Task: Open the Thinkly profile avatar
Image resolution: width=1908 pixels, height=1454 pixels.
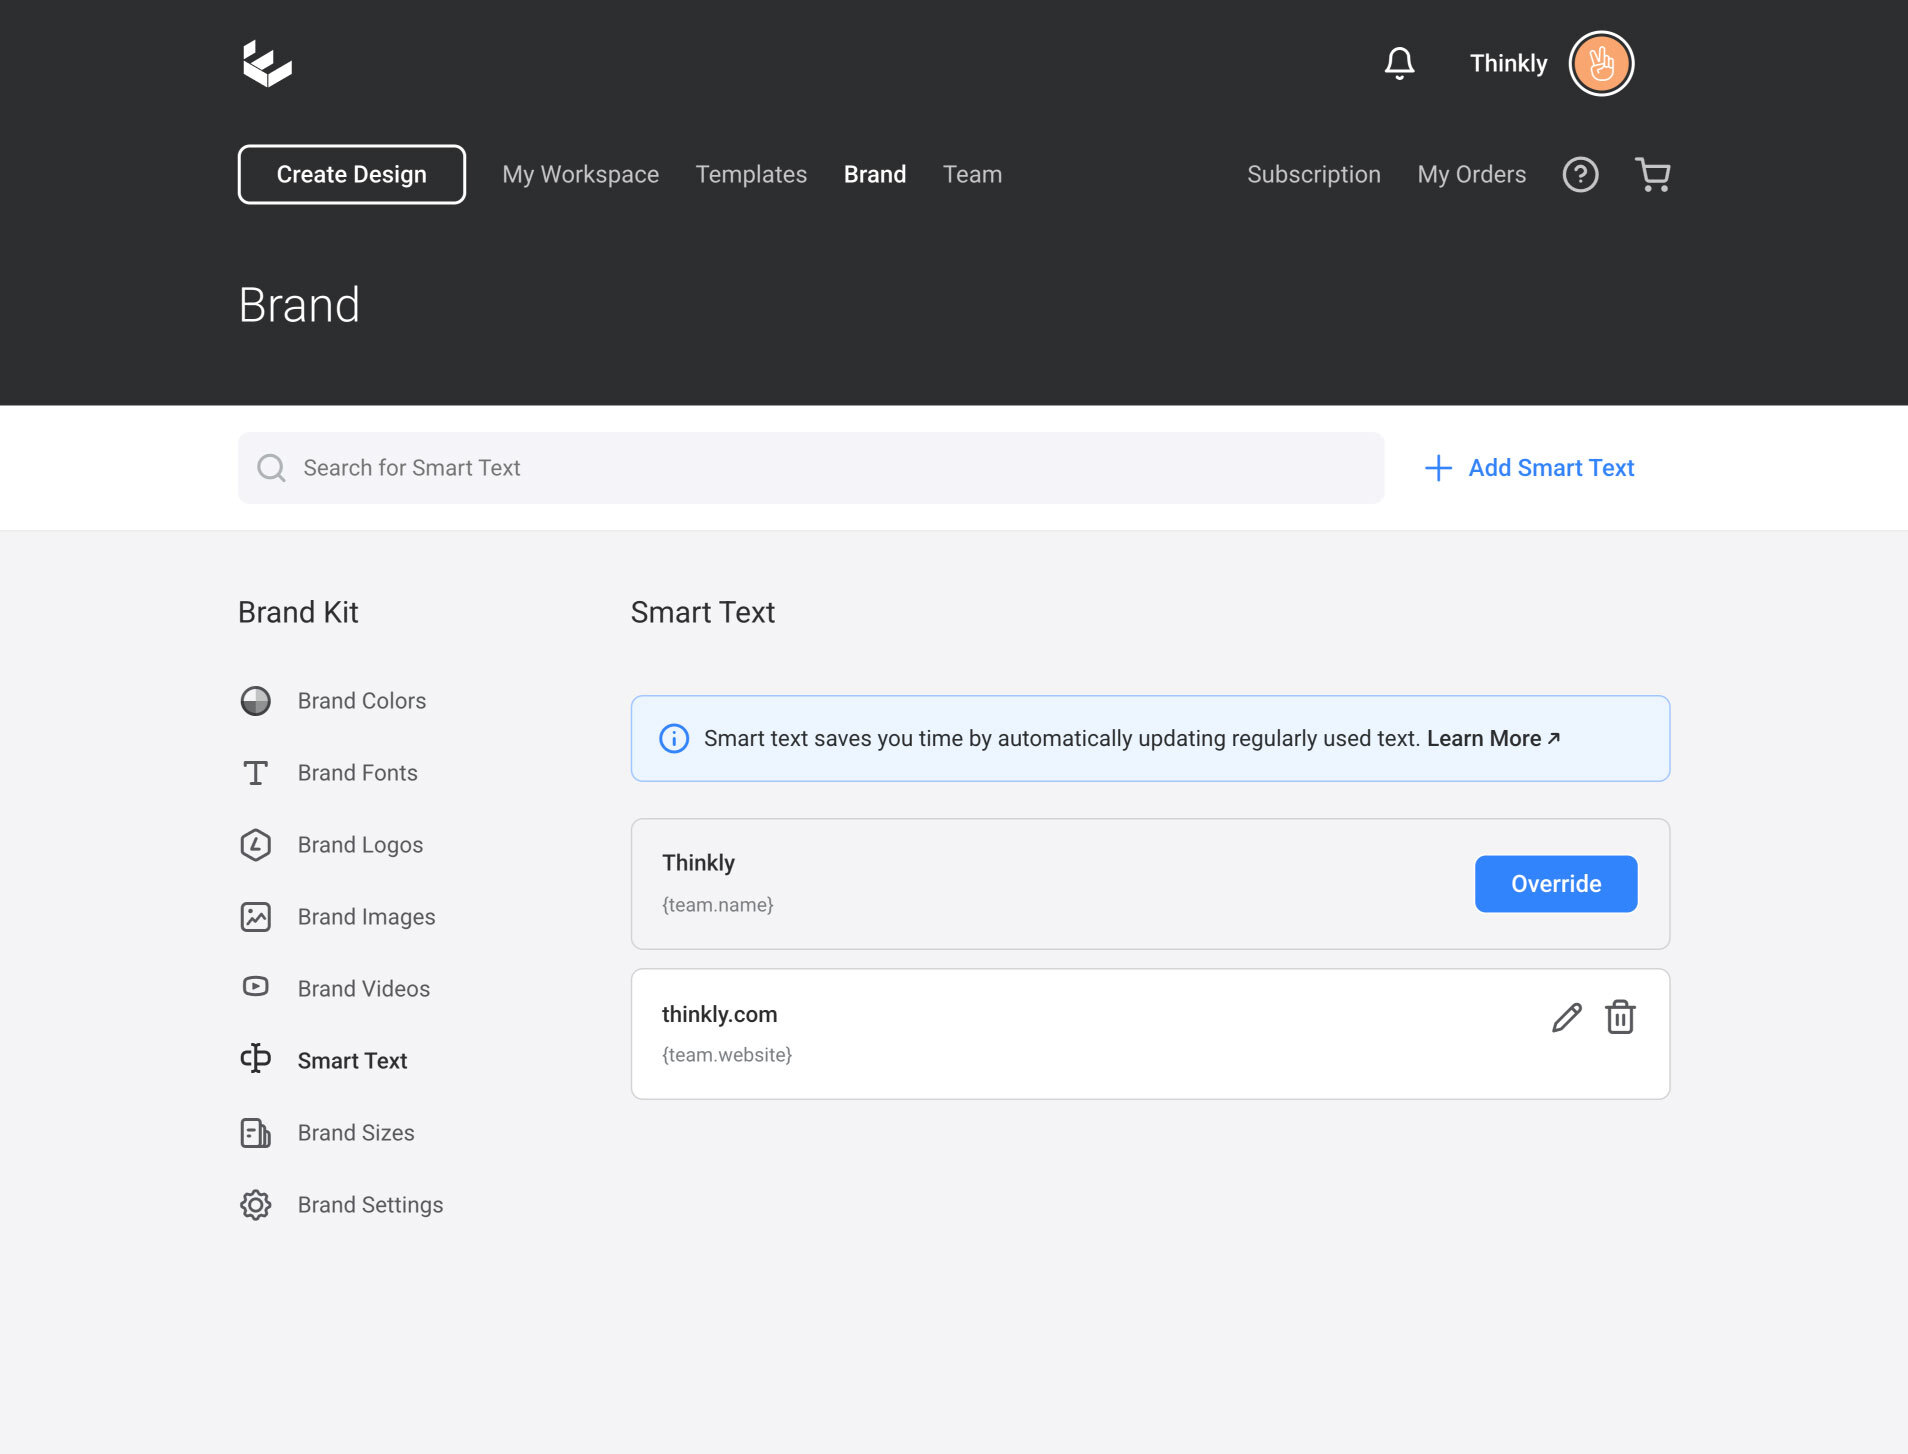Action: pyautogui.click(x=1601, y=63)
